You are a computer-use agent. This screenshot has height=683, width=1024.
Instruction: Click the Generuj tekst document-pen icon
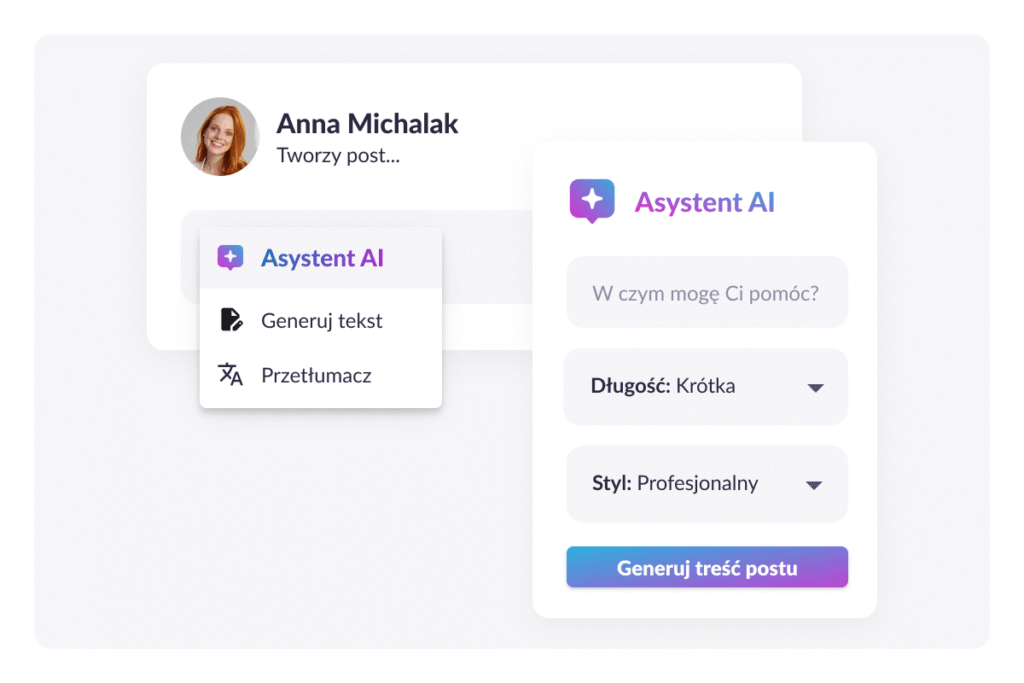[231, 320]
